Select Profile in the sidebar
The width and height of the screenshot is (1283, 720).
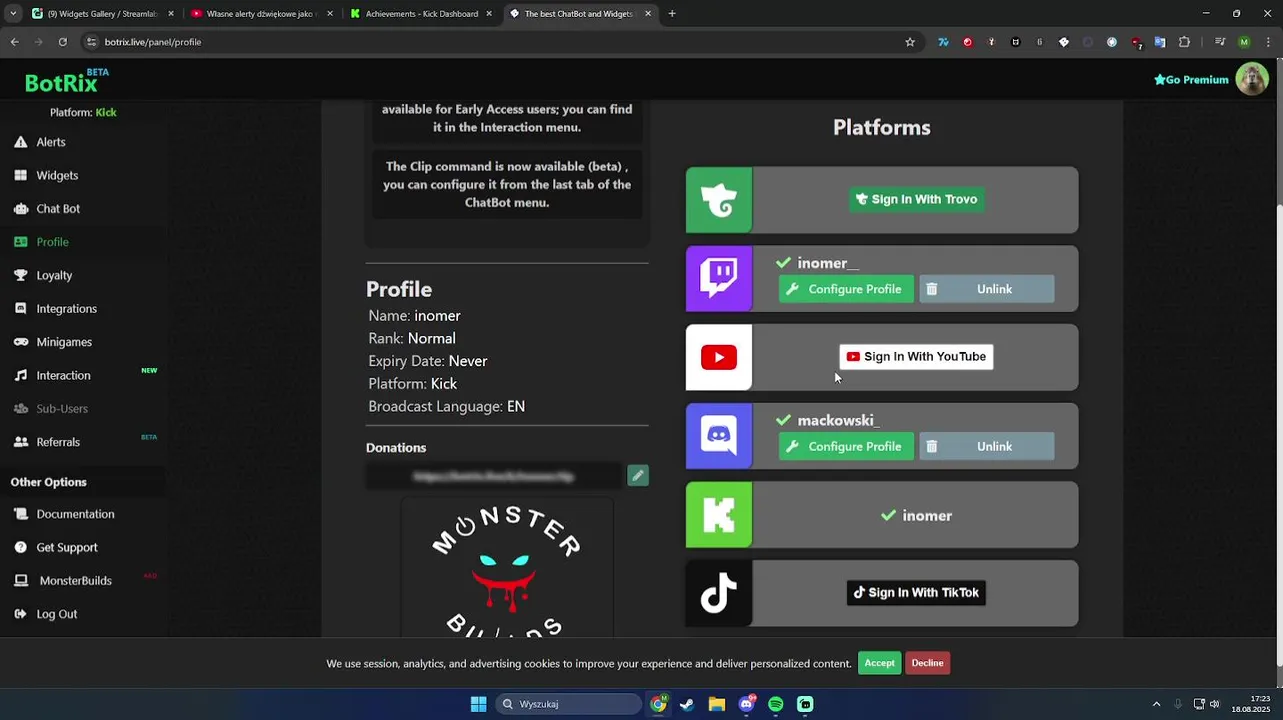tap(52, 242)
